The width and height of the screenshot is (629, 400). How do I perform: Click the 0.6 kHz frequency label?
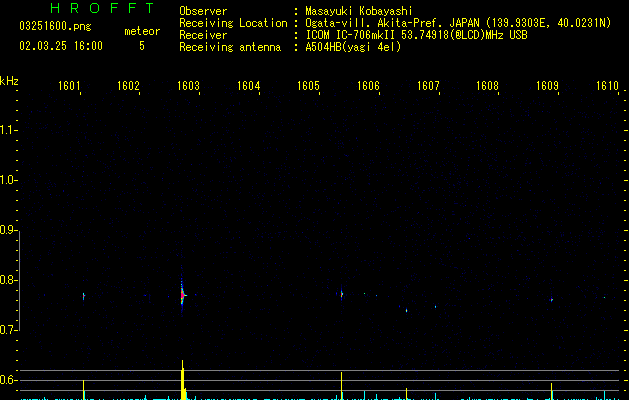tap(8, 380)
